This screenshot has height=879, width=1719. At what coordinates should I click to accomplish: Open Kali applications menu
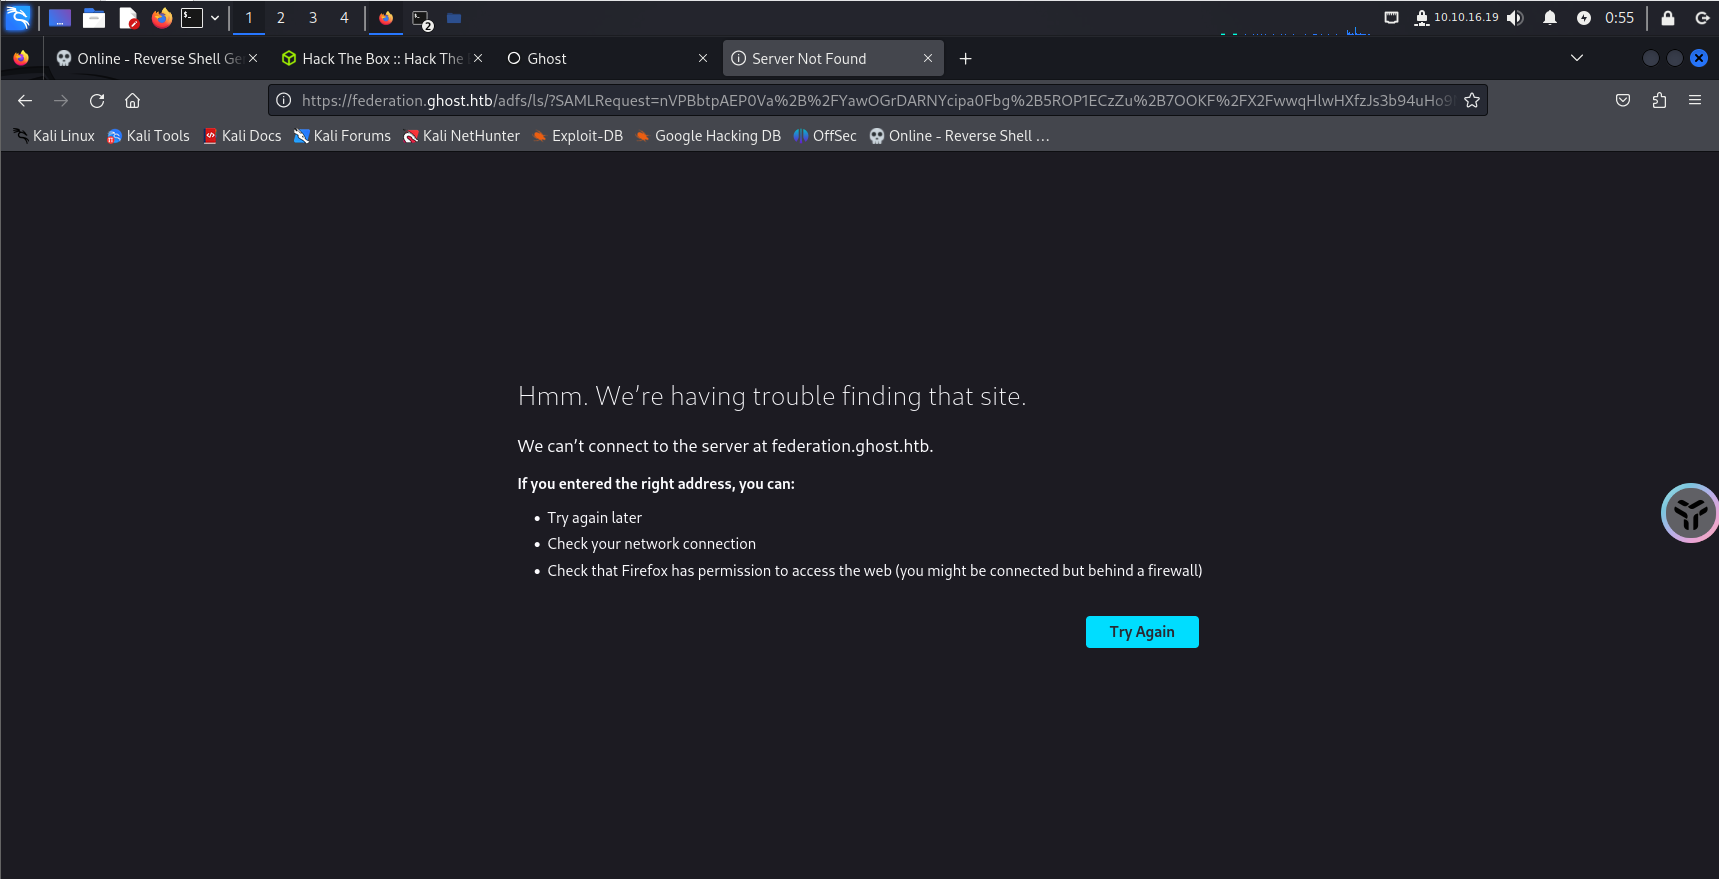18,18
